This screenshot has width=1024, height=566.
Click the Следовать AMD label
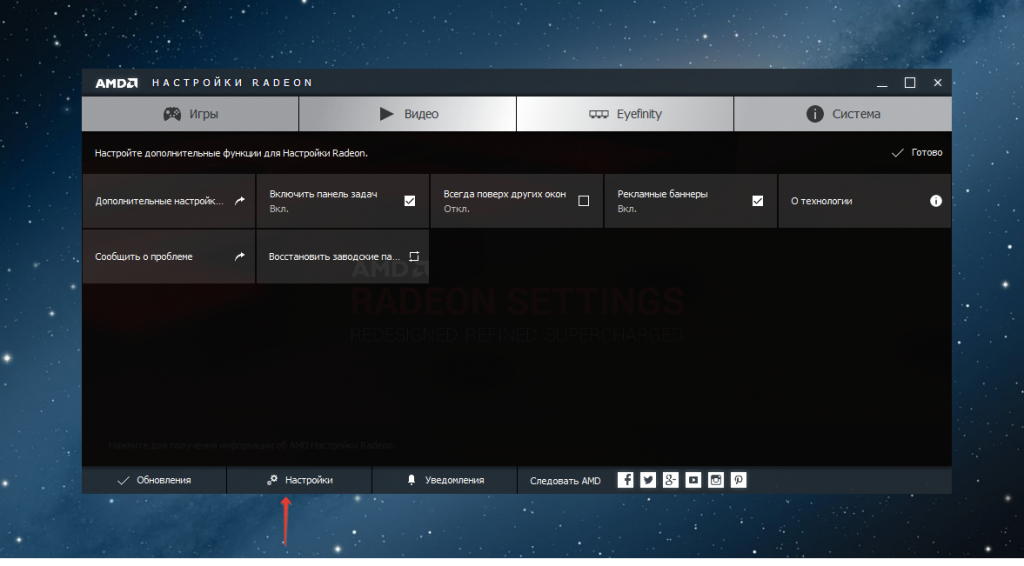566,480
